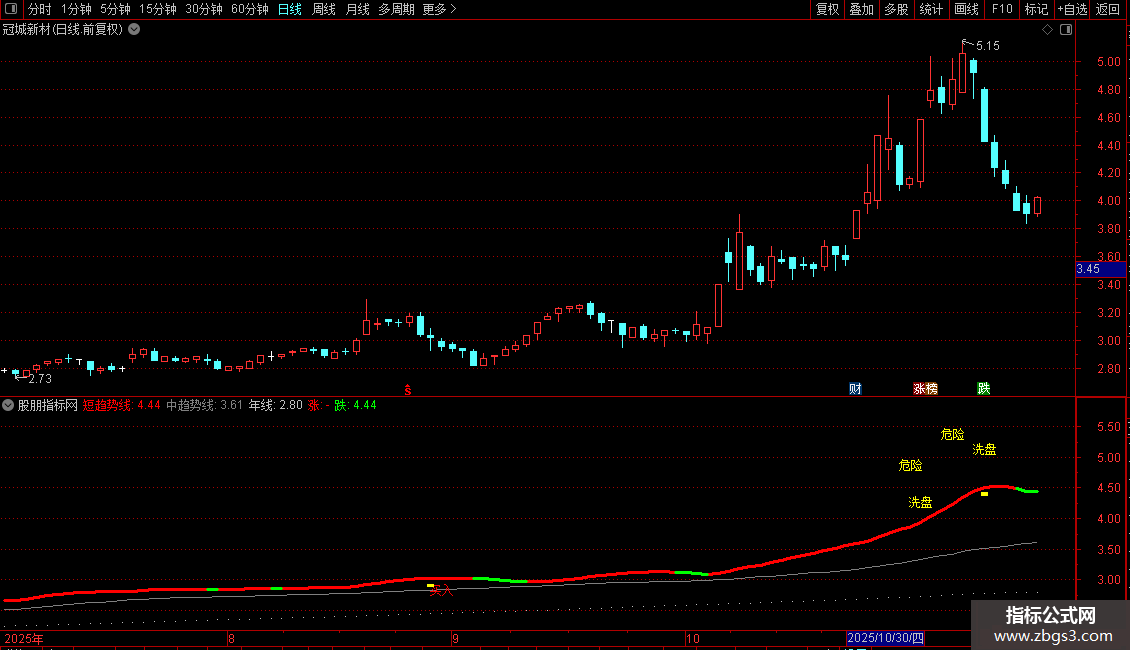This screenshot has width=1130, height=650.
Task: Click the diamond icon in chart header
Action: click(1047, 30)
